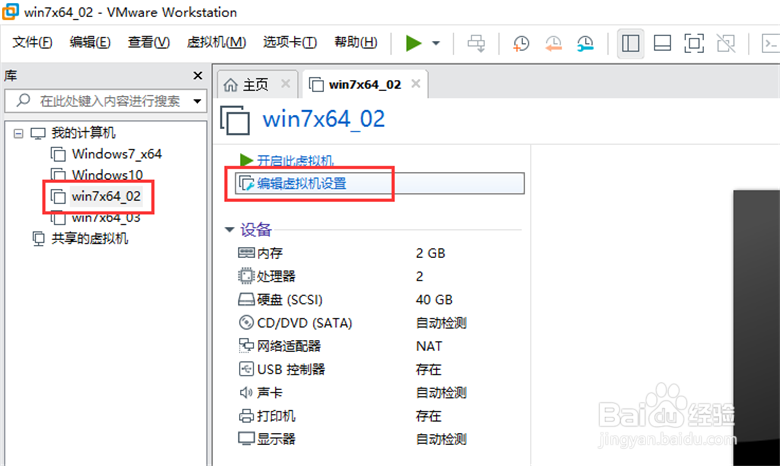
Task: Select win7x64_02 in the library tree
Action: (106, 196)
